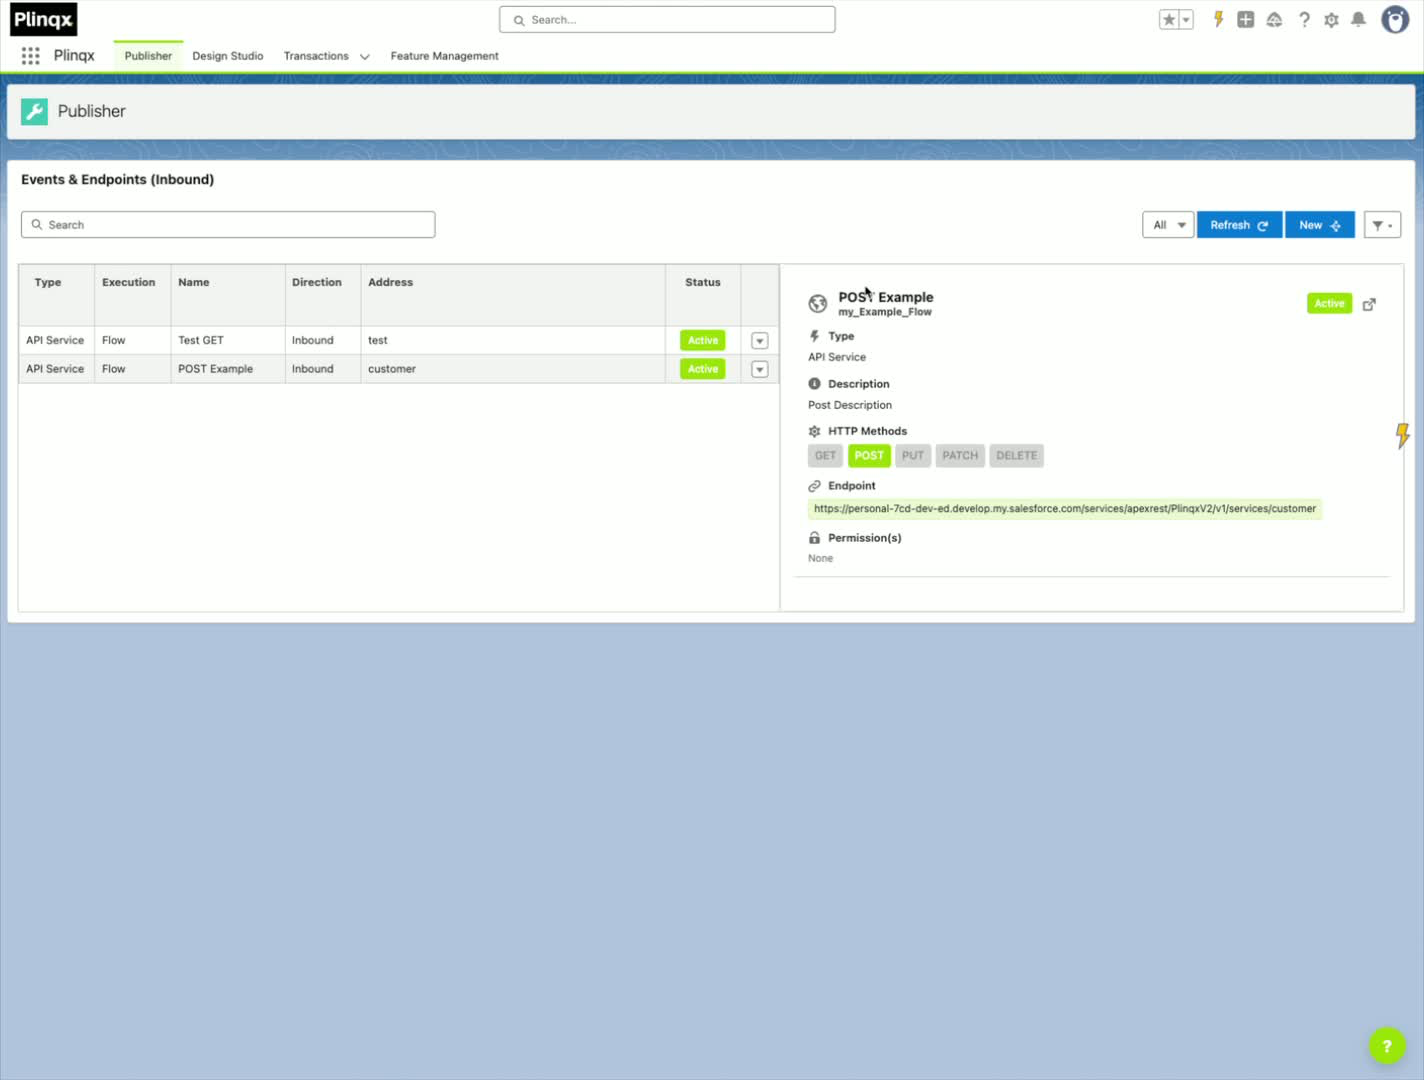Open the Transactions tab

point(316,56)
